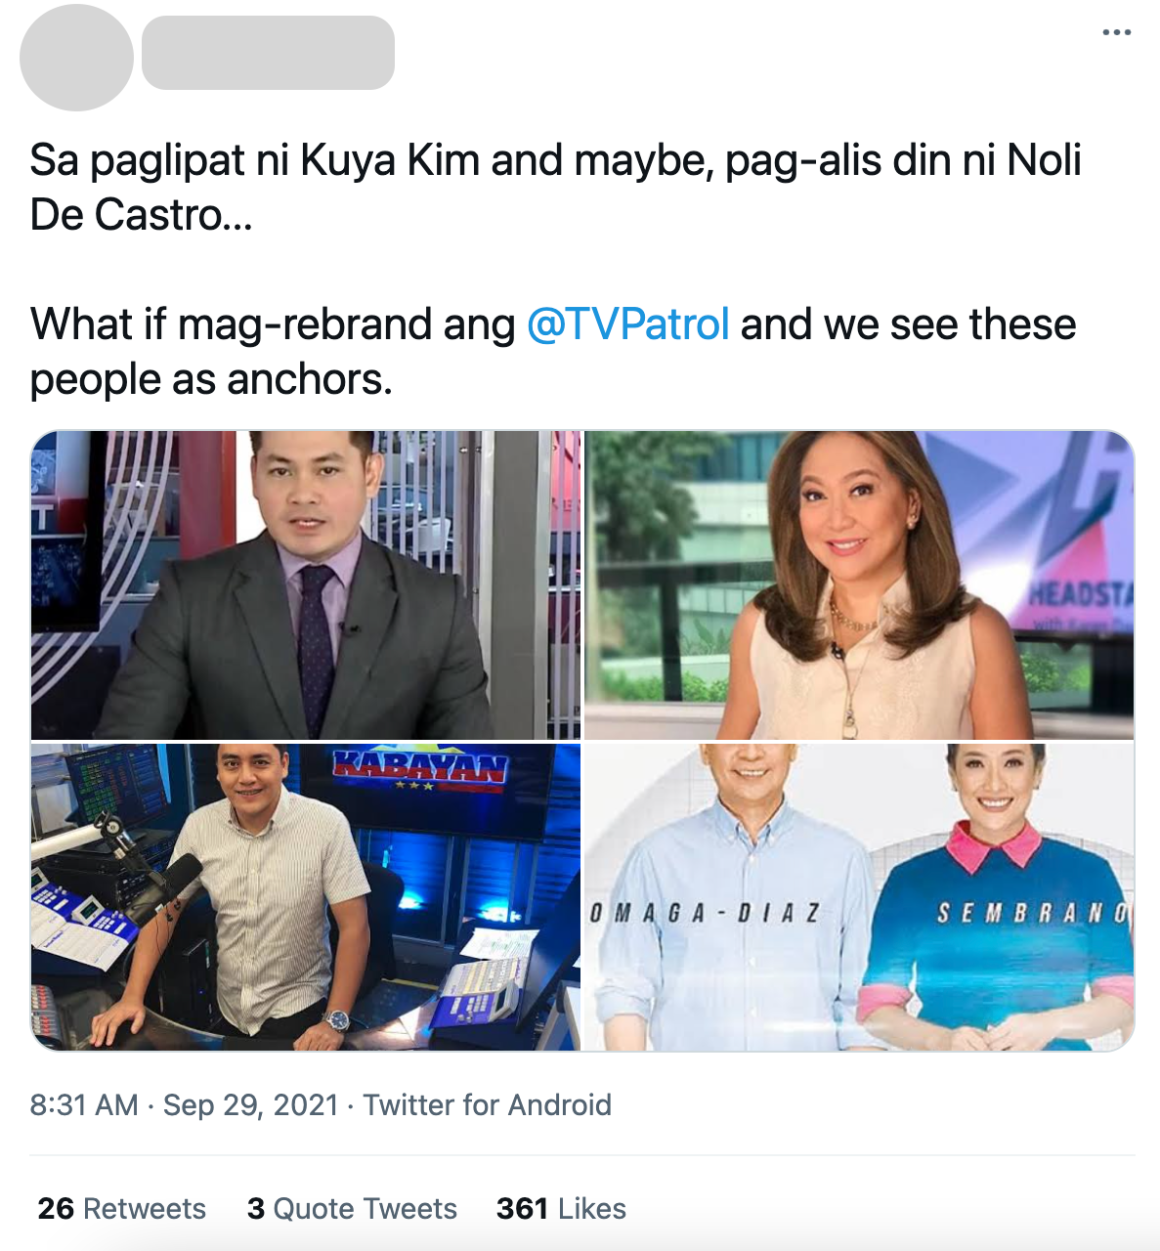Click the 'Sa paglipat ni Kuya Kim' text line
The image size is (1160, 1251).
click(556, 160)
